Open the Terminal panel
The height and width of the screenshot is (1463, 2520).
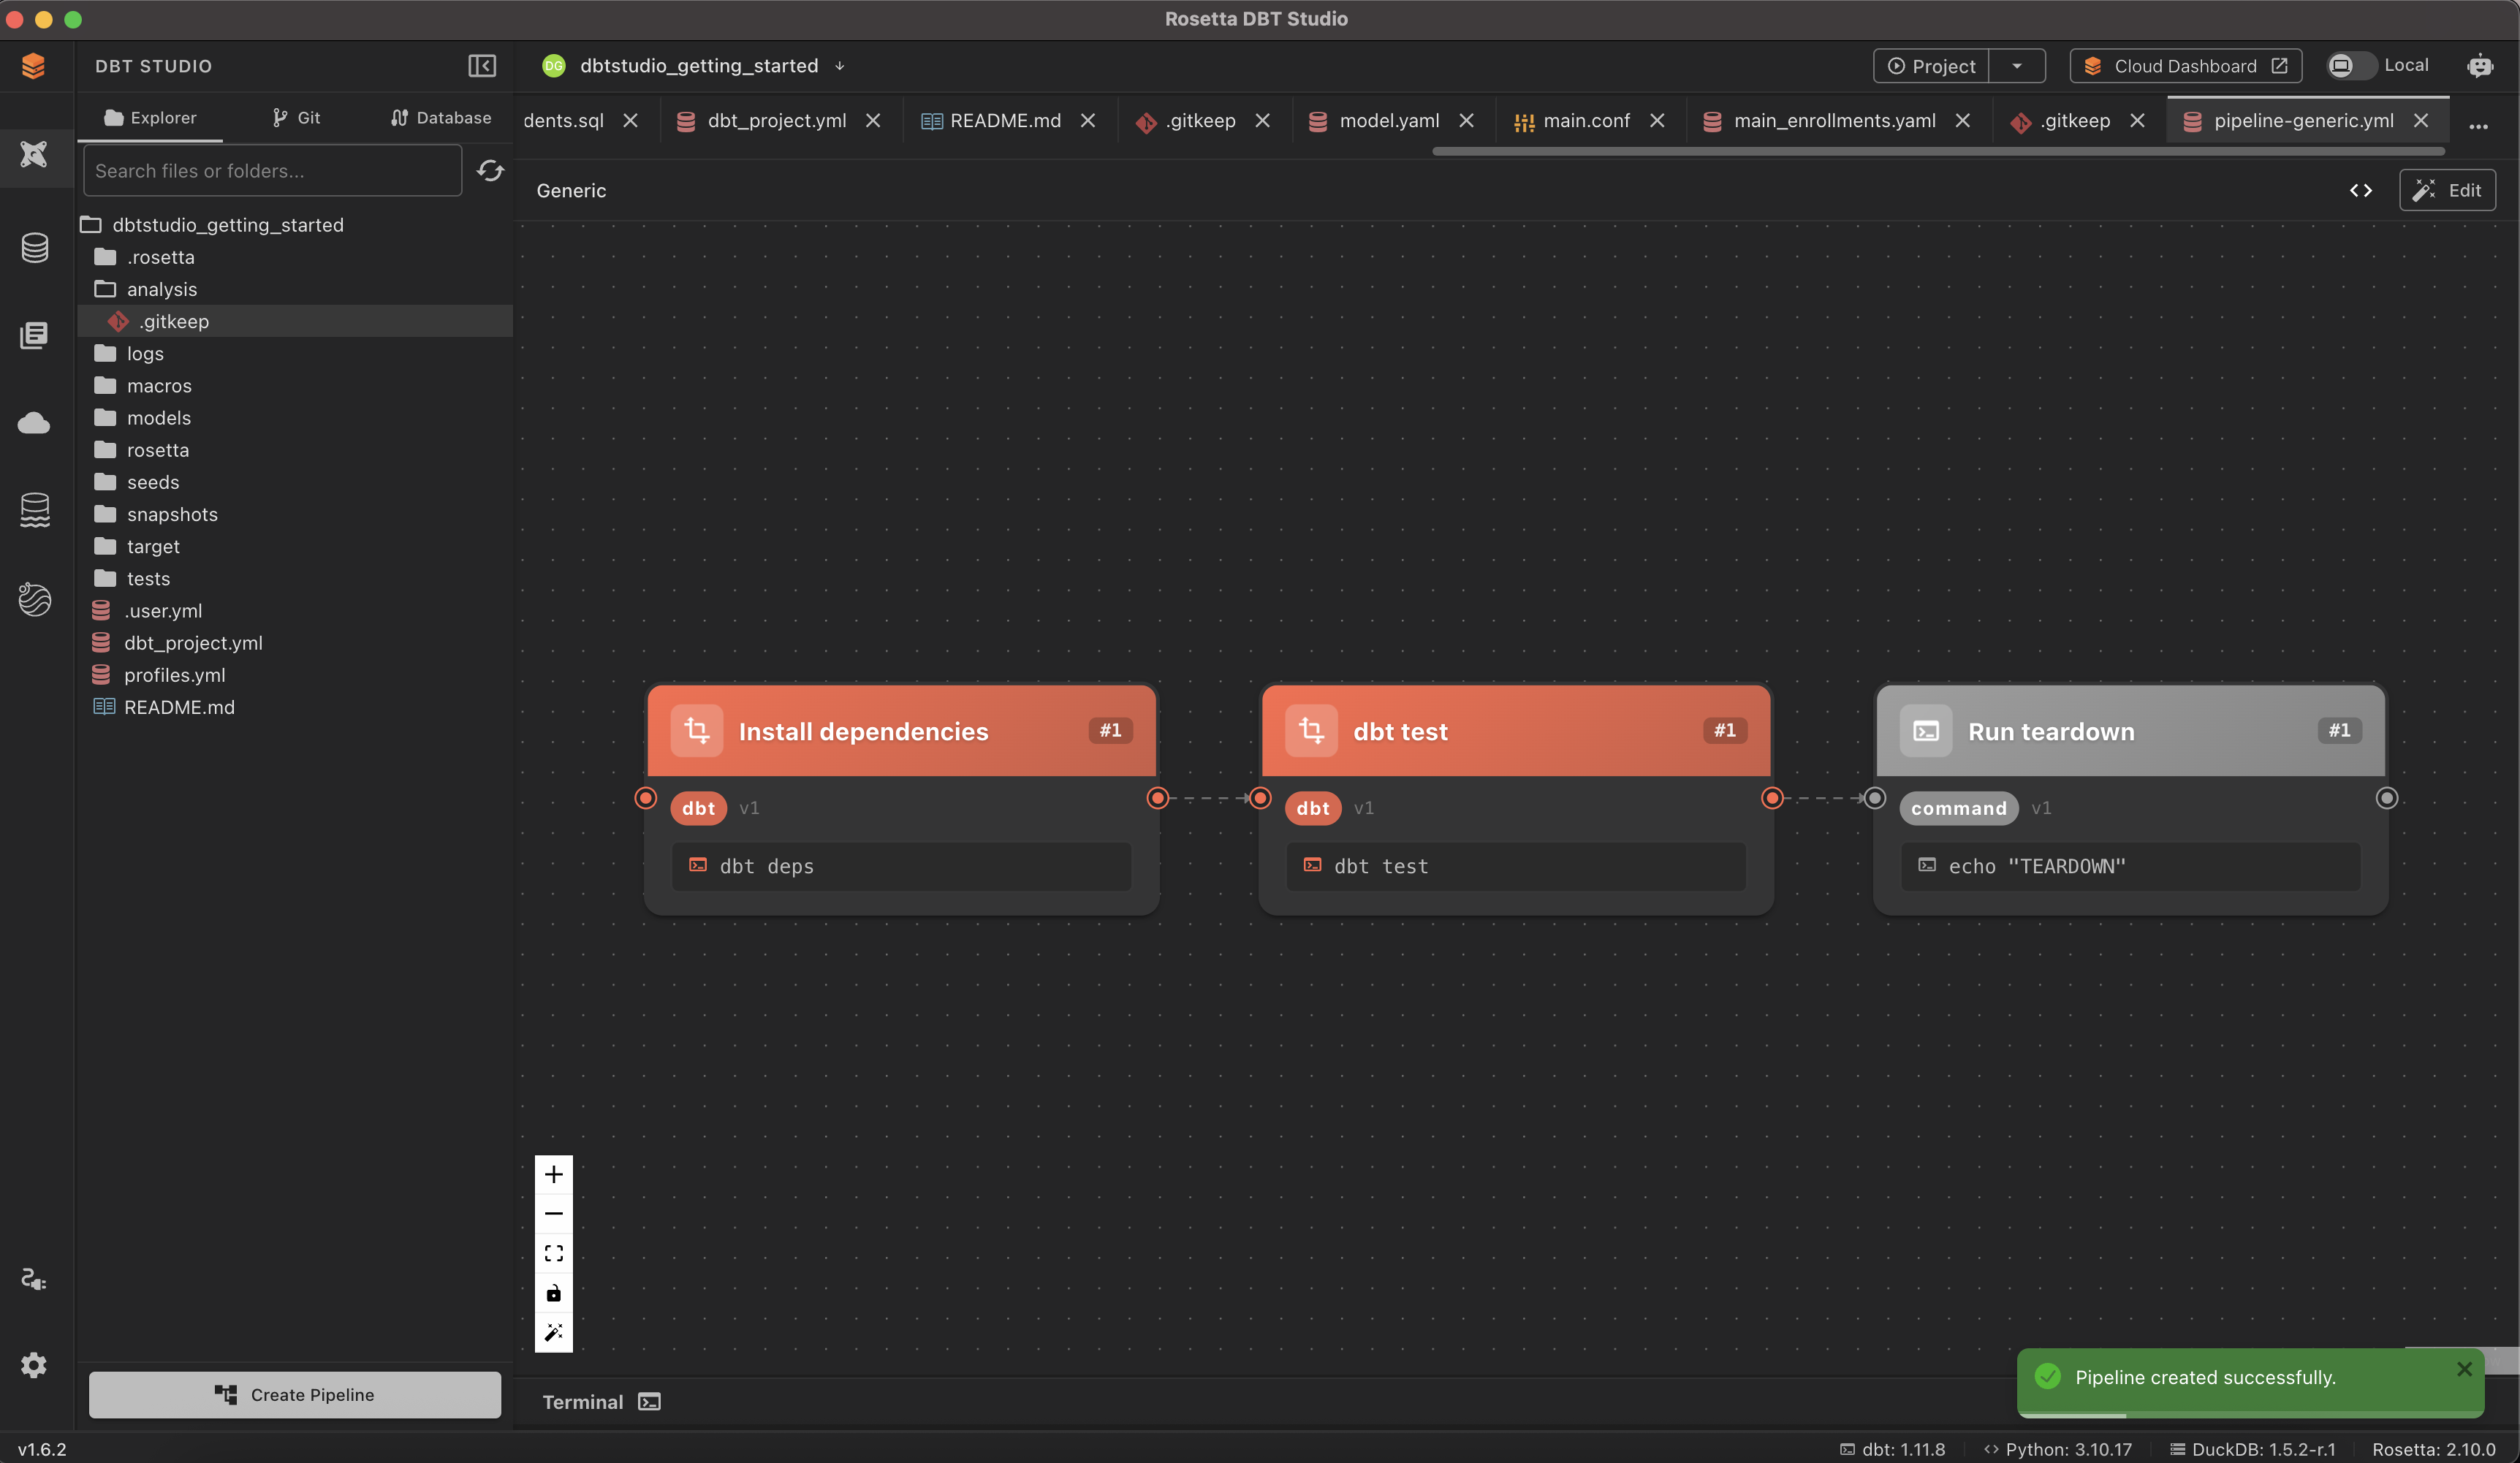tap(601, 1402)
